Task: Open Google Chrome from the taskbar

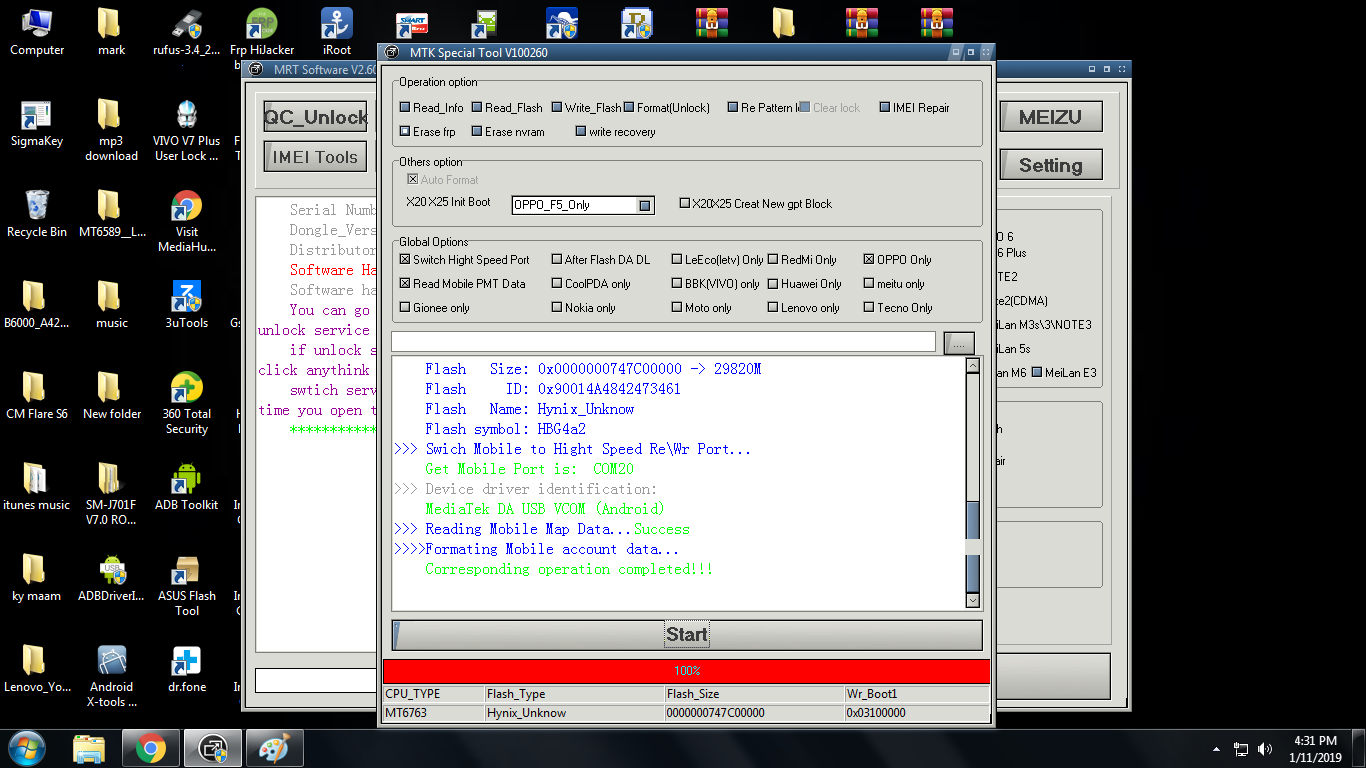Action: coord(151,748)
